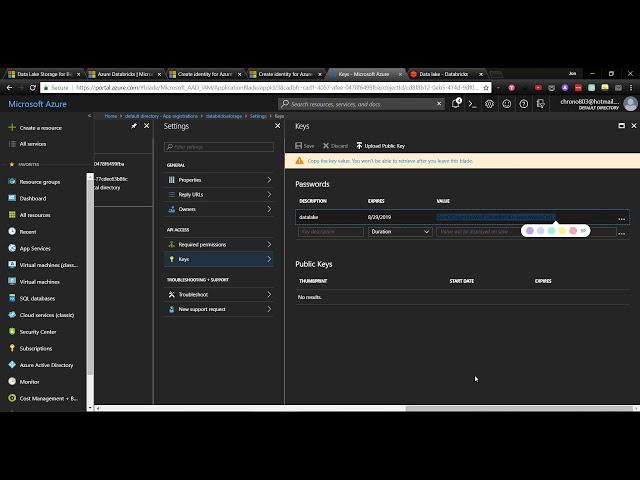Open the ellipsis menu for the datalake key
Image resolution: width=640 pixels, height=480 pixels.
click(622, 218)
